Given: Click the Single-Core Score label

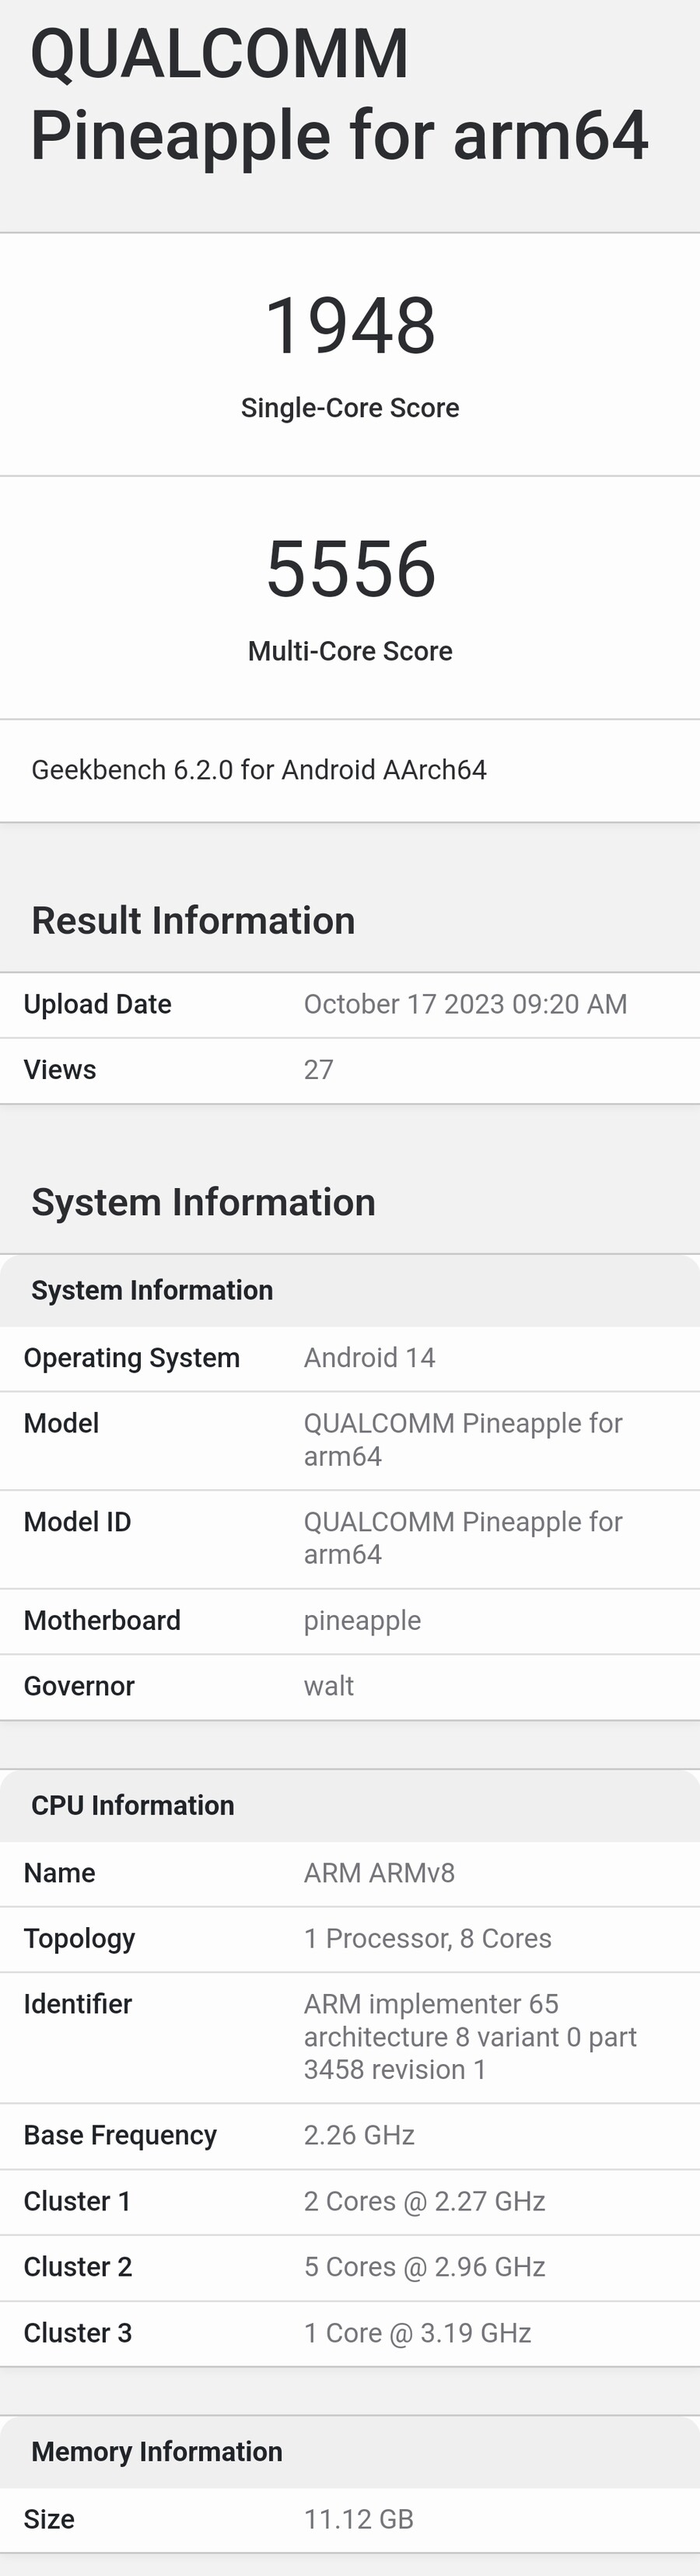Looking at the screenshot, I should [350, 408].
